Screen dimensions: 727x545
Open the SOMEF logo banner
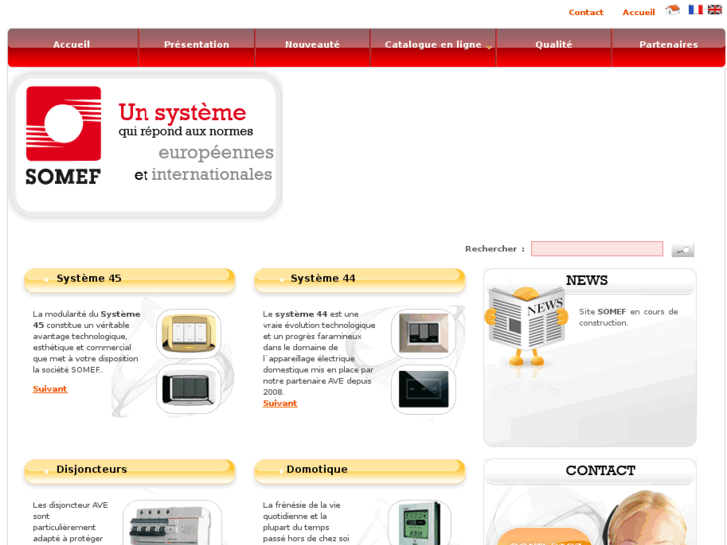click(x=146, y=144)
